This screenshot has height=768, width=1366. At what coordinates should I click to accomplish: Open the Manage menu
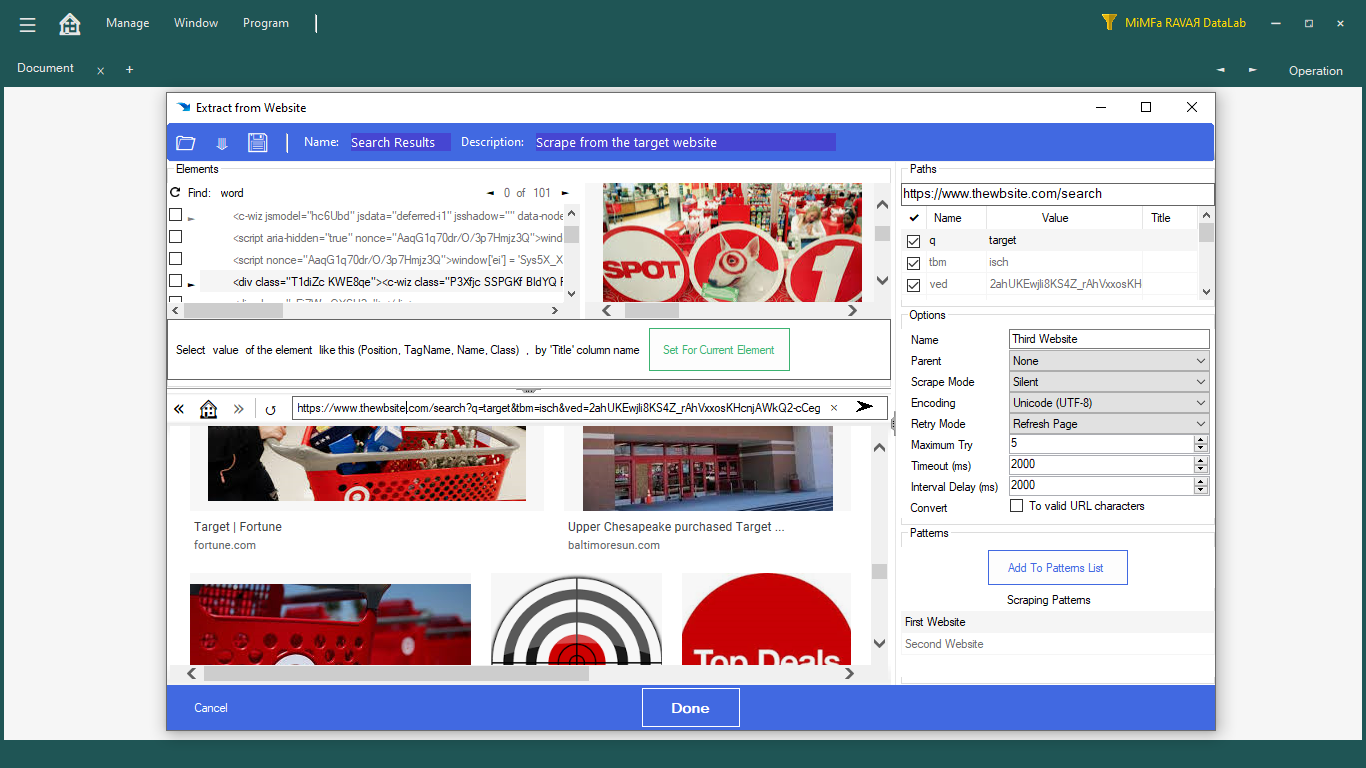pyautogui.click(x=128, y=23)
